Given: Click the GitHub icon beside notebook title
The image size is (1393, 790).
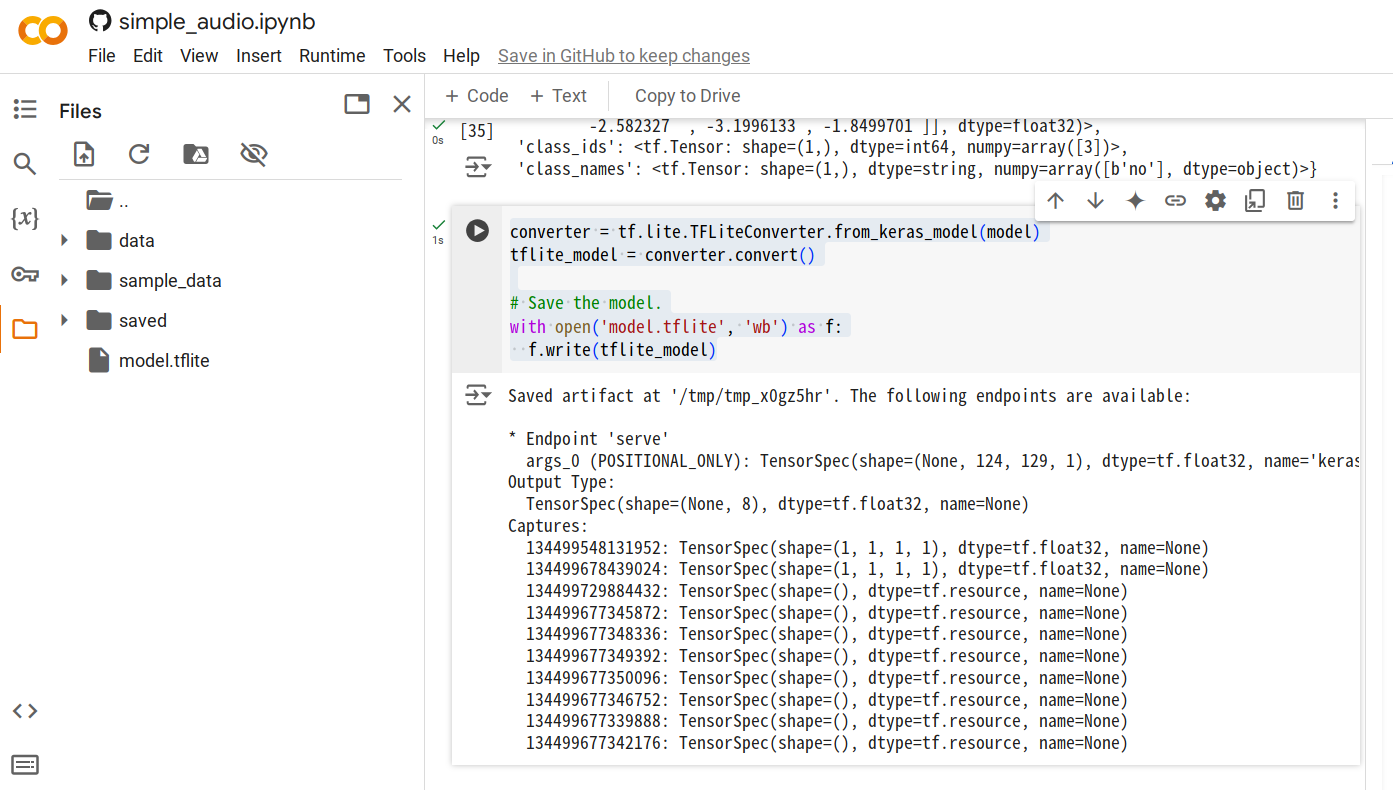Looking at the screenshot, I should 99,21.
